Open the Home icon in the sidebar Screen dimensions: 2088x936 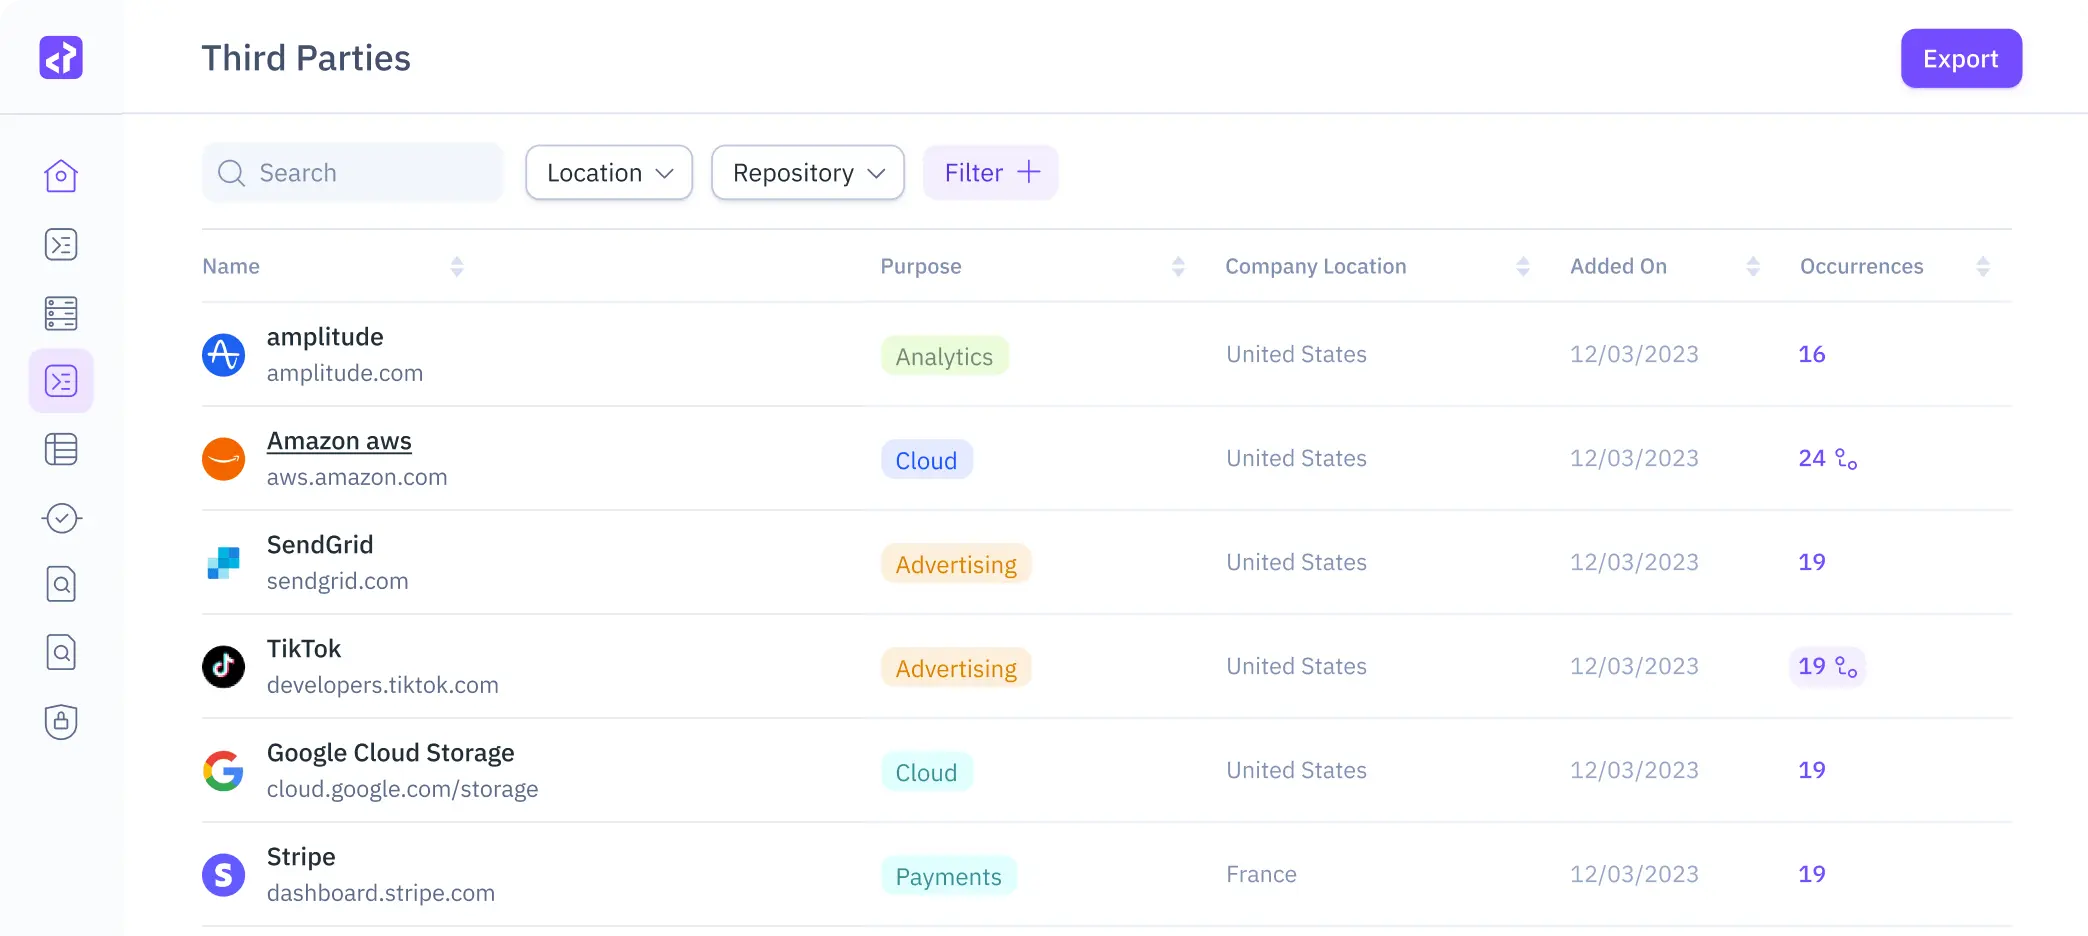pos(61,175)
